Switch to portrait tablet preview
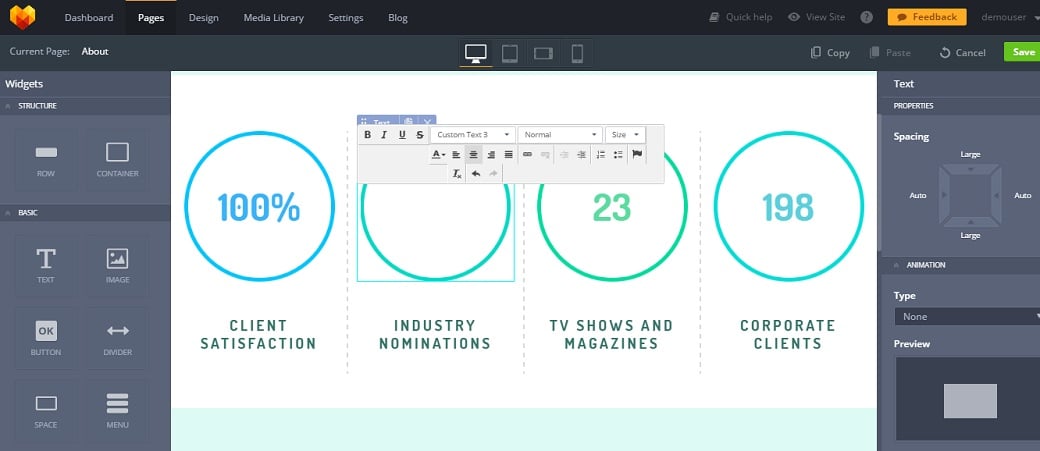The width and height of the screenshot is (1040, 451). tap(510, 53)
